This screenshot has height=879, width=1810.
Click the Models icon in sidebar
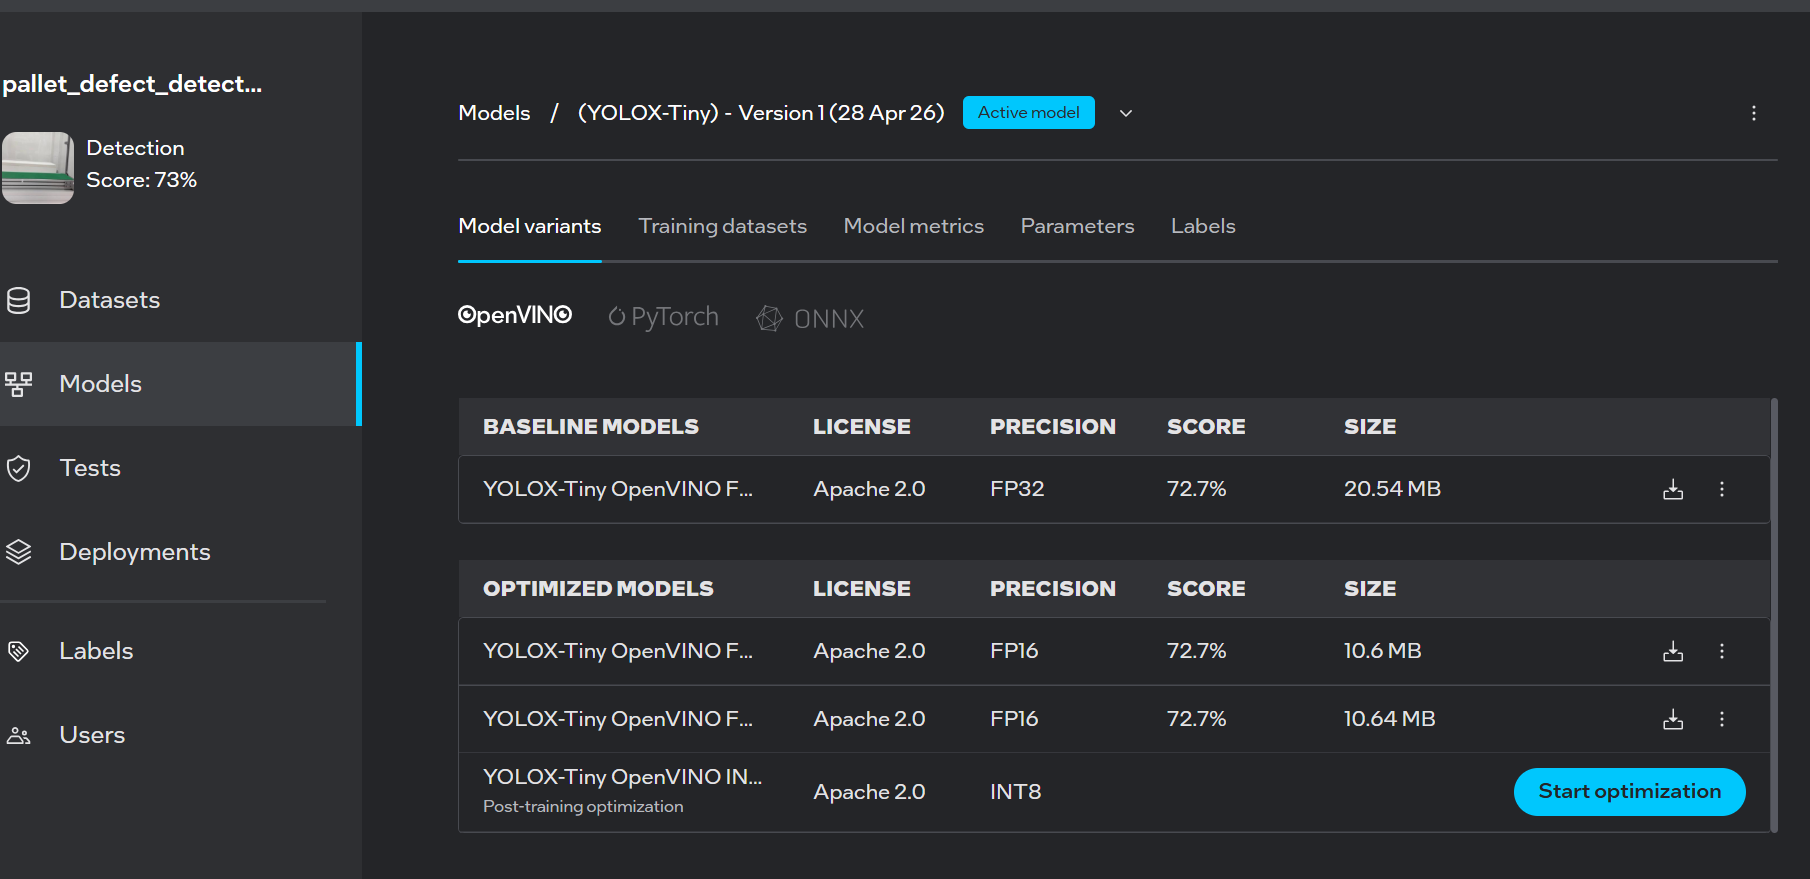pyautogui.click(x=18, y=384)
